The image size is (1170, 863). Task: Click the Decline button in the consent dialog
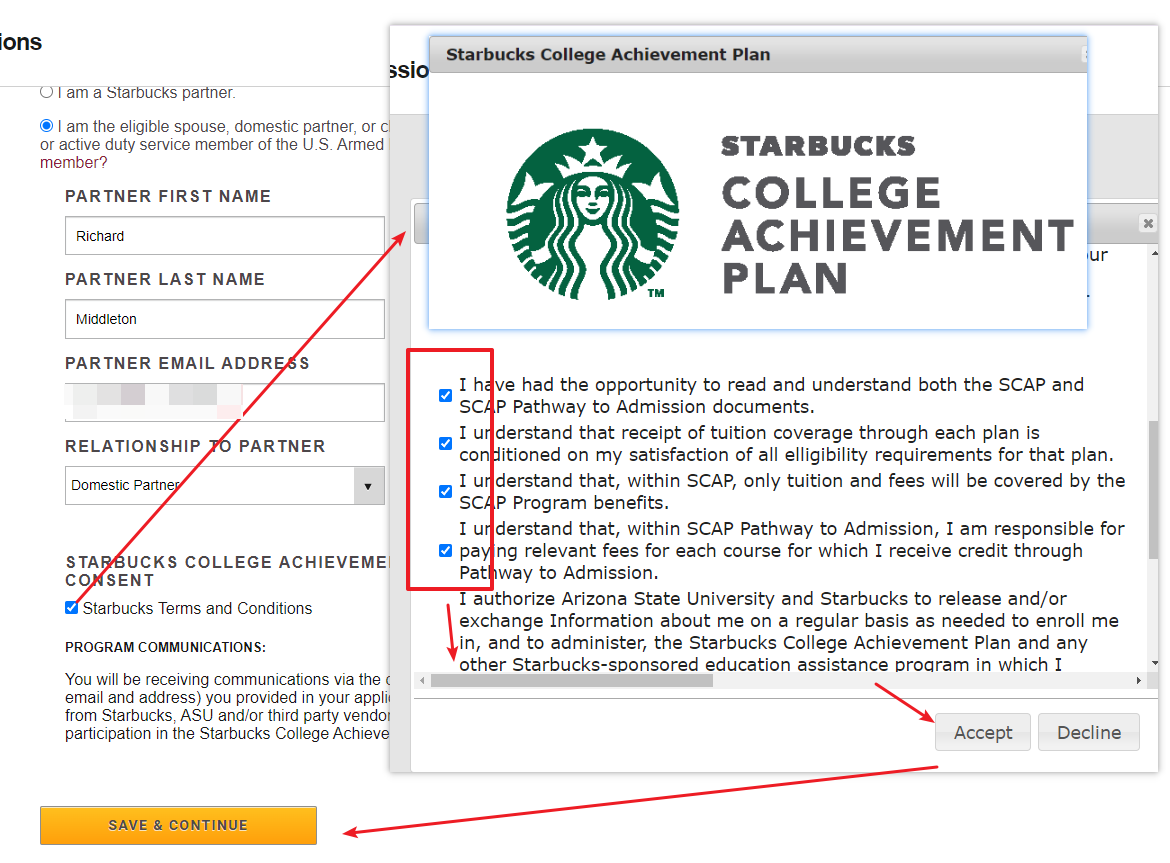1089,732
